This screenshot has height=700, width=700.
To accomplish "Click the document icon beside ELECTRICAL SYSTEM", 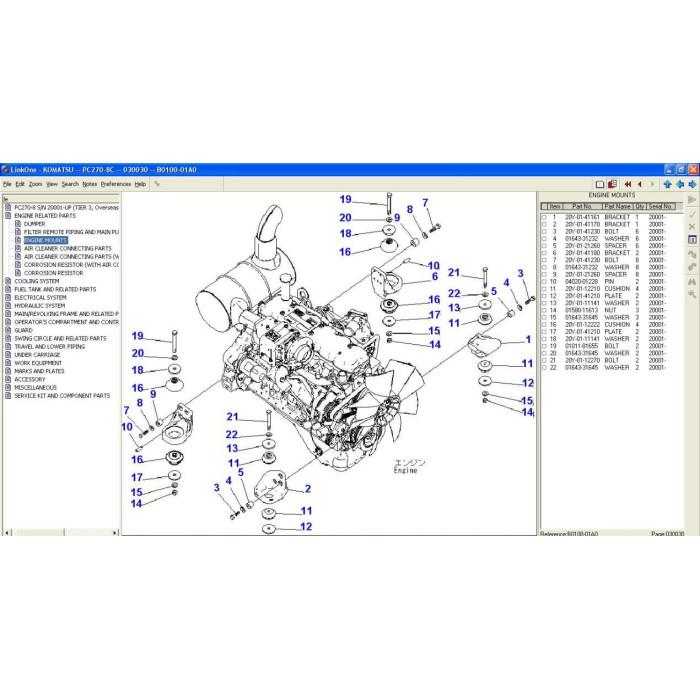I will coord(8,297).
